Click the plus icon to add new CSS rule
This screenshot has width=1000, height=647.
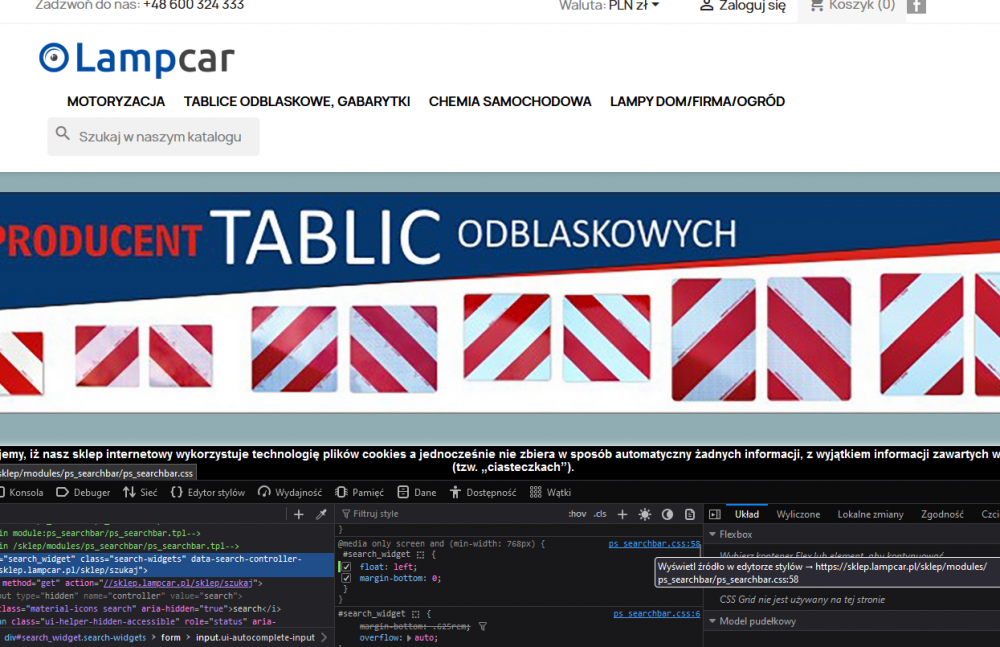[622, 513]
